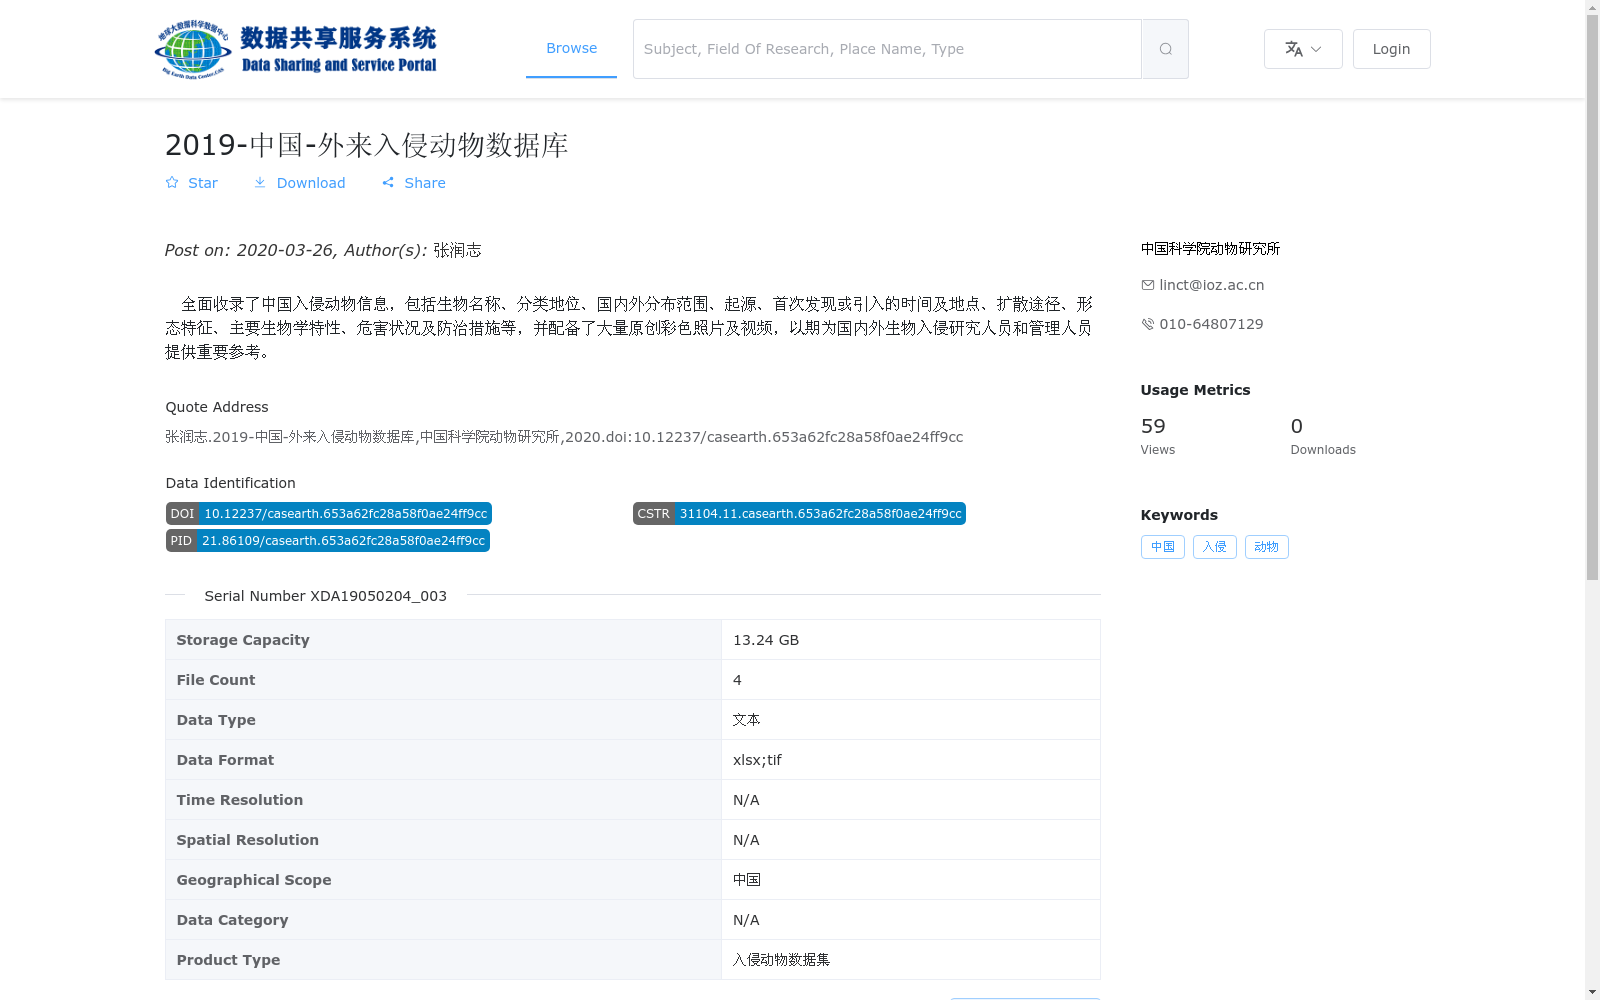Click the CSTR identifier badge

click(x=799, y=513)
